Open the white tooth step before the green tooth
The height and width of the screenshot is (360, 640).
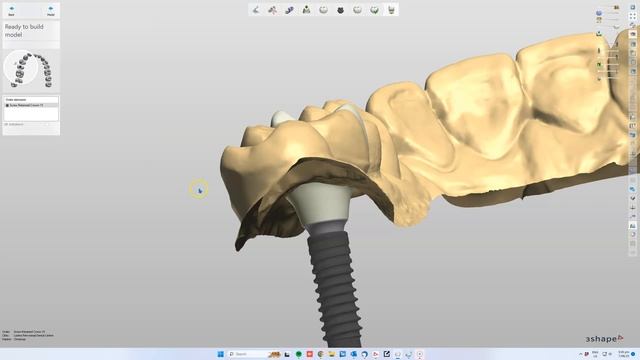pos(357,10)
